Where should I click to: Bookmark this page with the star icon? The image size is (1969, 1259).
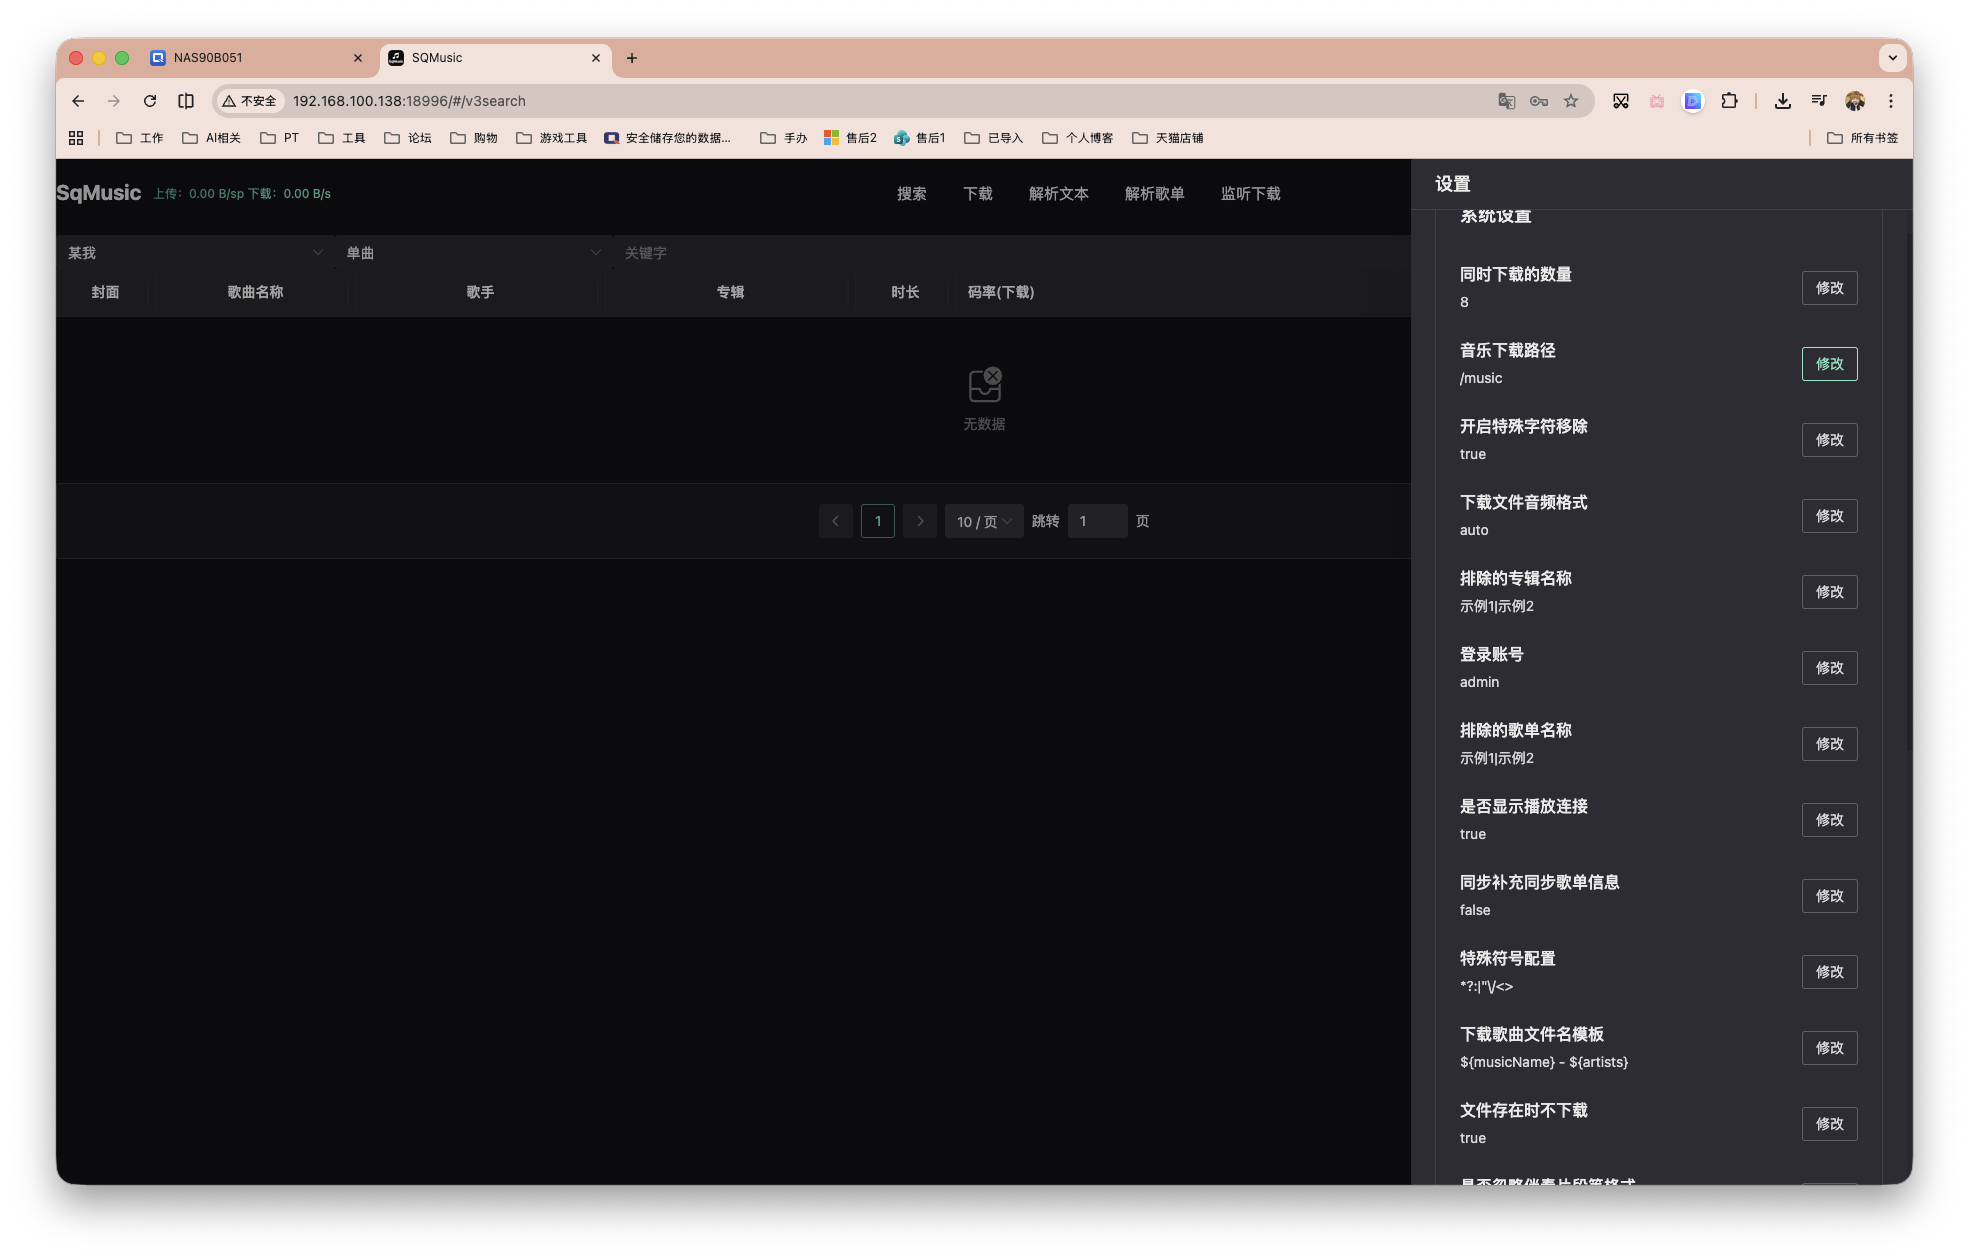[1571, 101]
